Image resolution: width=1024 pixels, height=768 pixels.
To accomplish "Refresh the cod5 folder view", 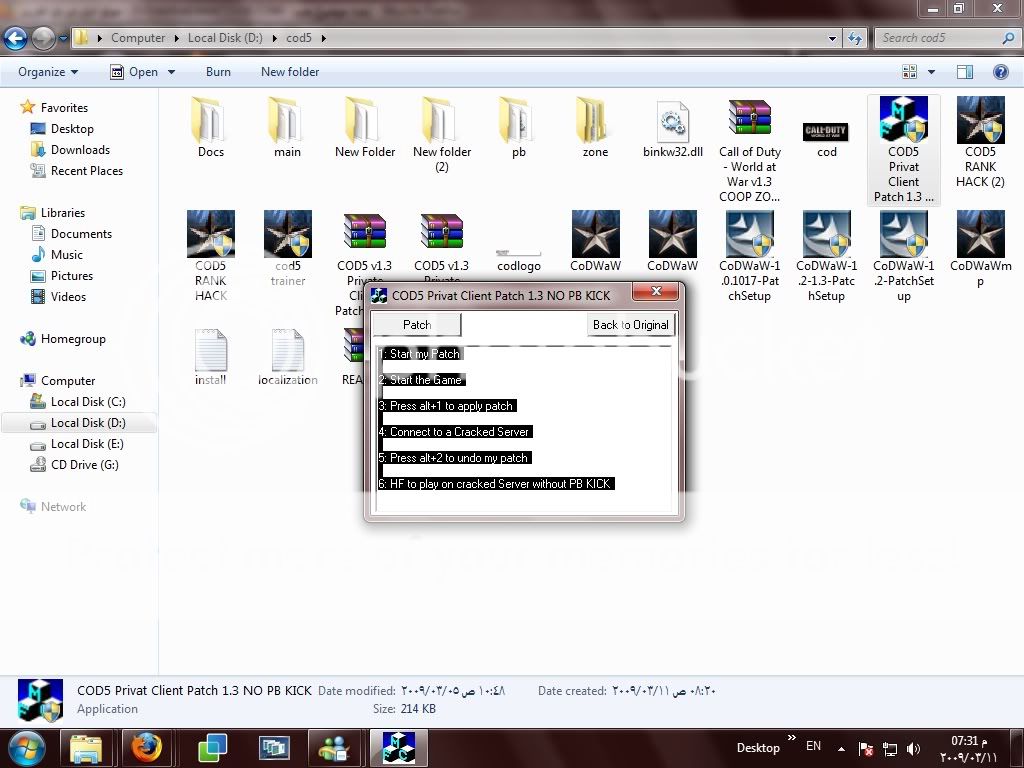I will coord(855,39).
